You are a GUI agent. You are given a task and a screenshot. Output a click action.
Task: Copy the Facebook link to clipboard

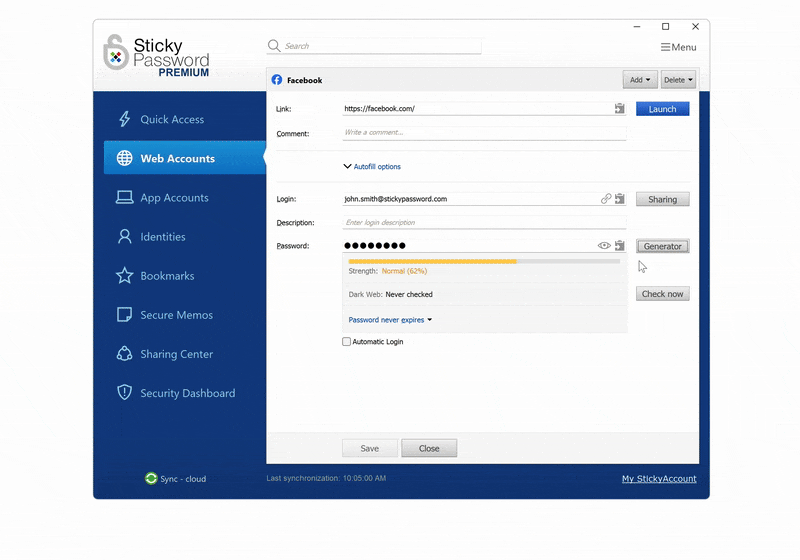point(620,109)
